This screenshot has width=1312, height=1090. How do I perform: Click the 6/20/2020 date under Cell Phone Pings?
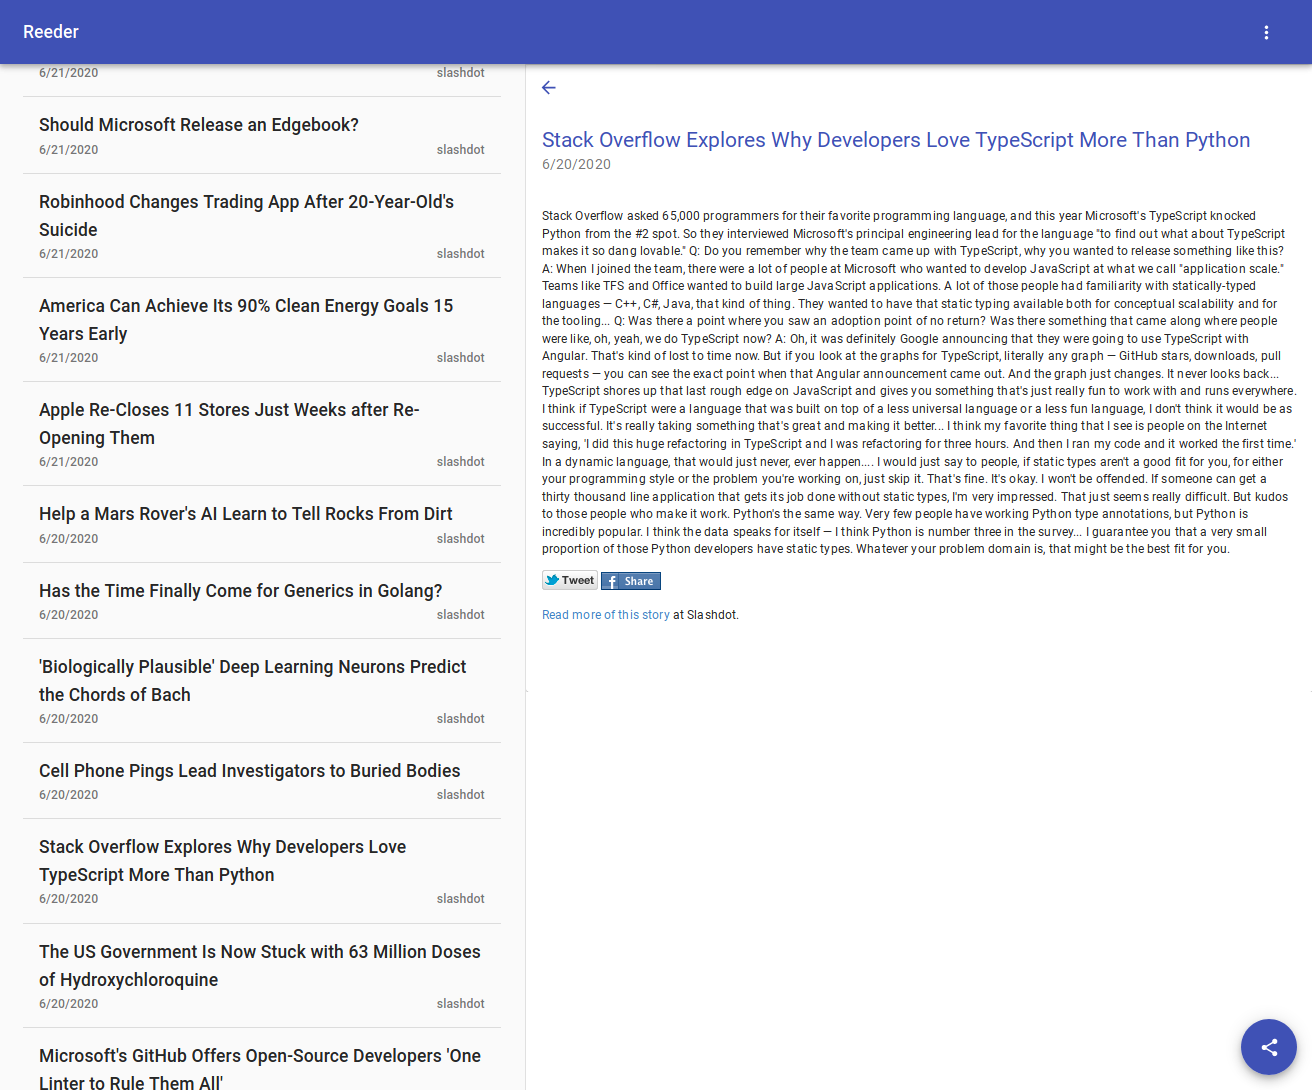69,795
